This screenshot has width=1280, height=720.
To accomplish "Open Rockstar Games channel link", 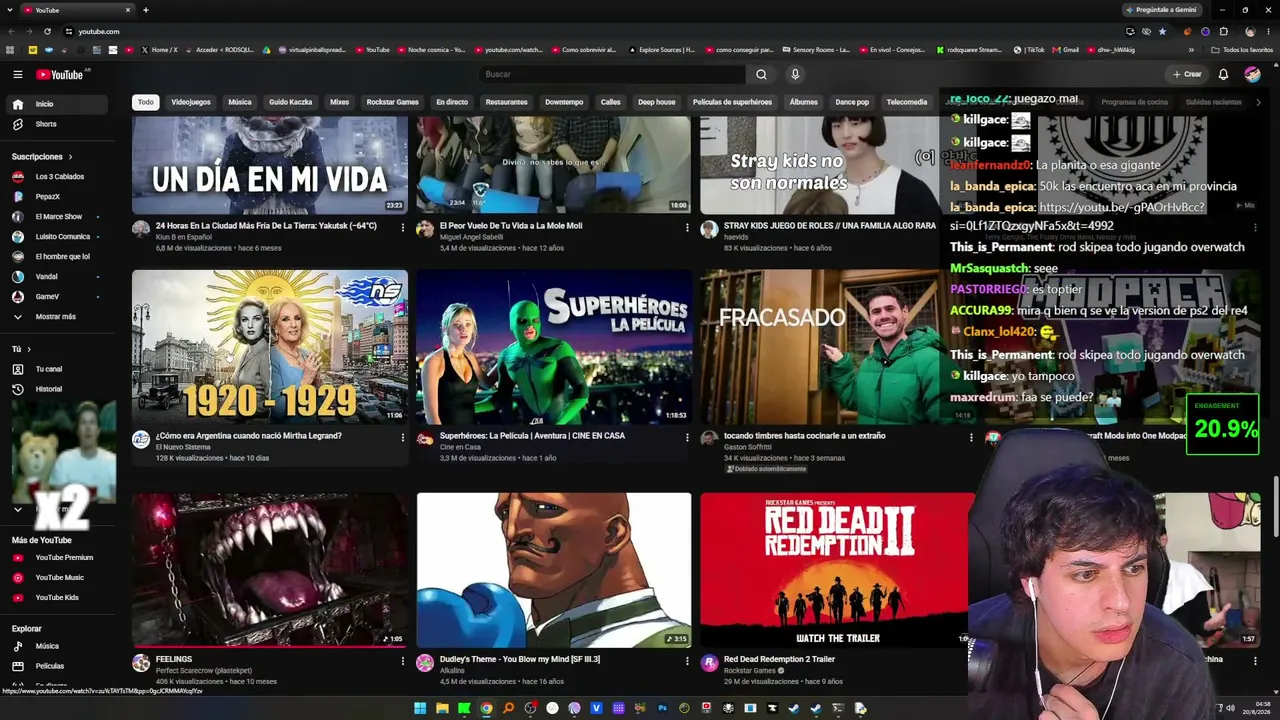I will (x=751, y=671).
